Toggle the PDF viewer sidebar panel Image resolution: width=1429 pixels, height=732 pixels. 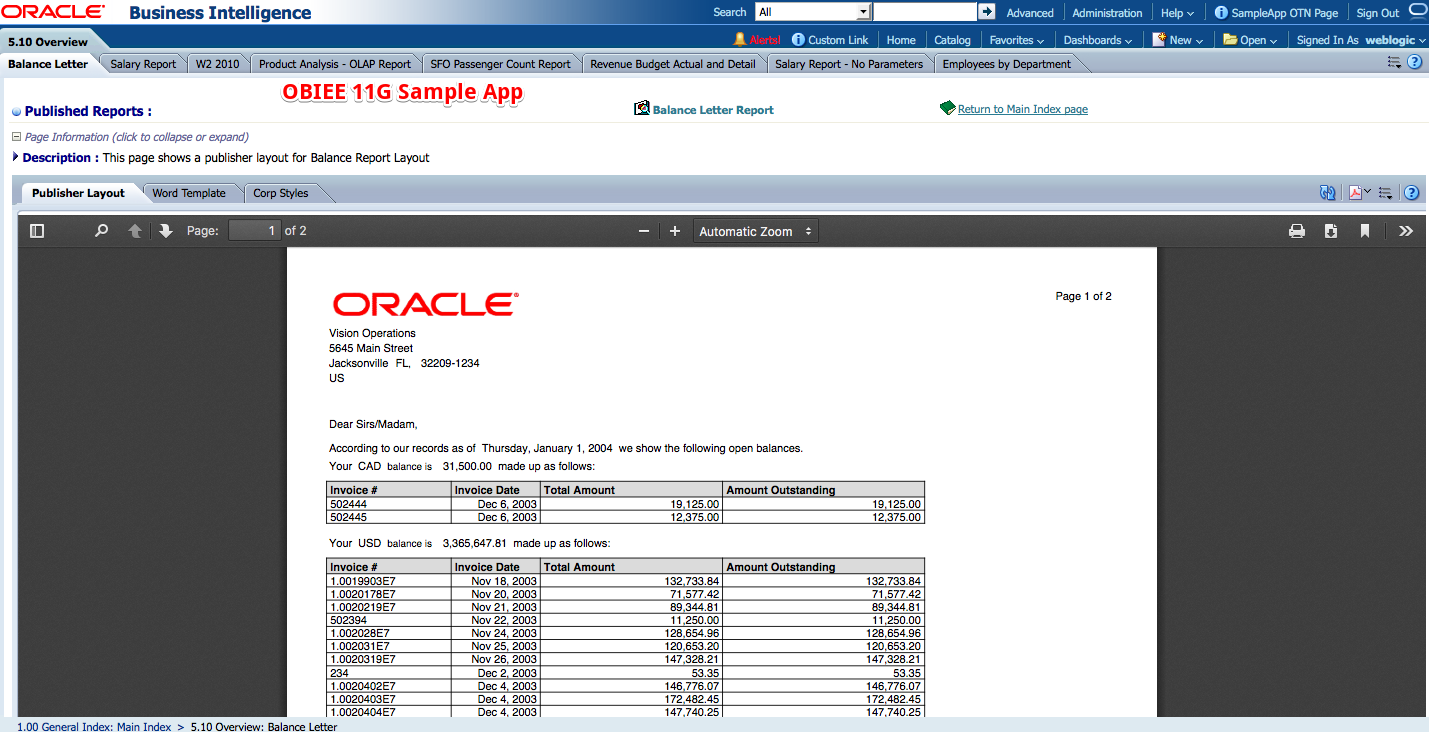pyautogui.click(x=37, y=230)
